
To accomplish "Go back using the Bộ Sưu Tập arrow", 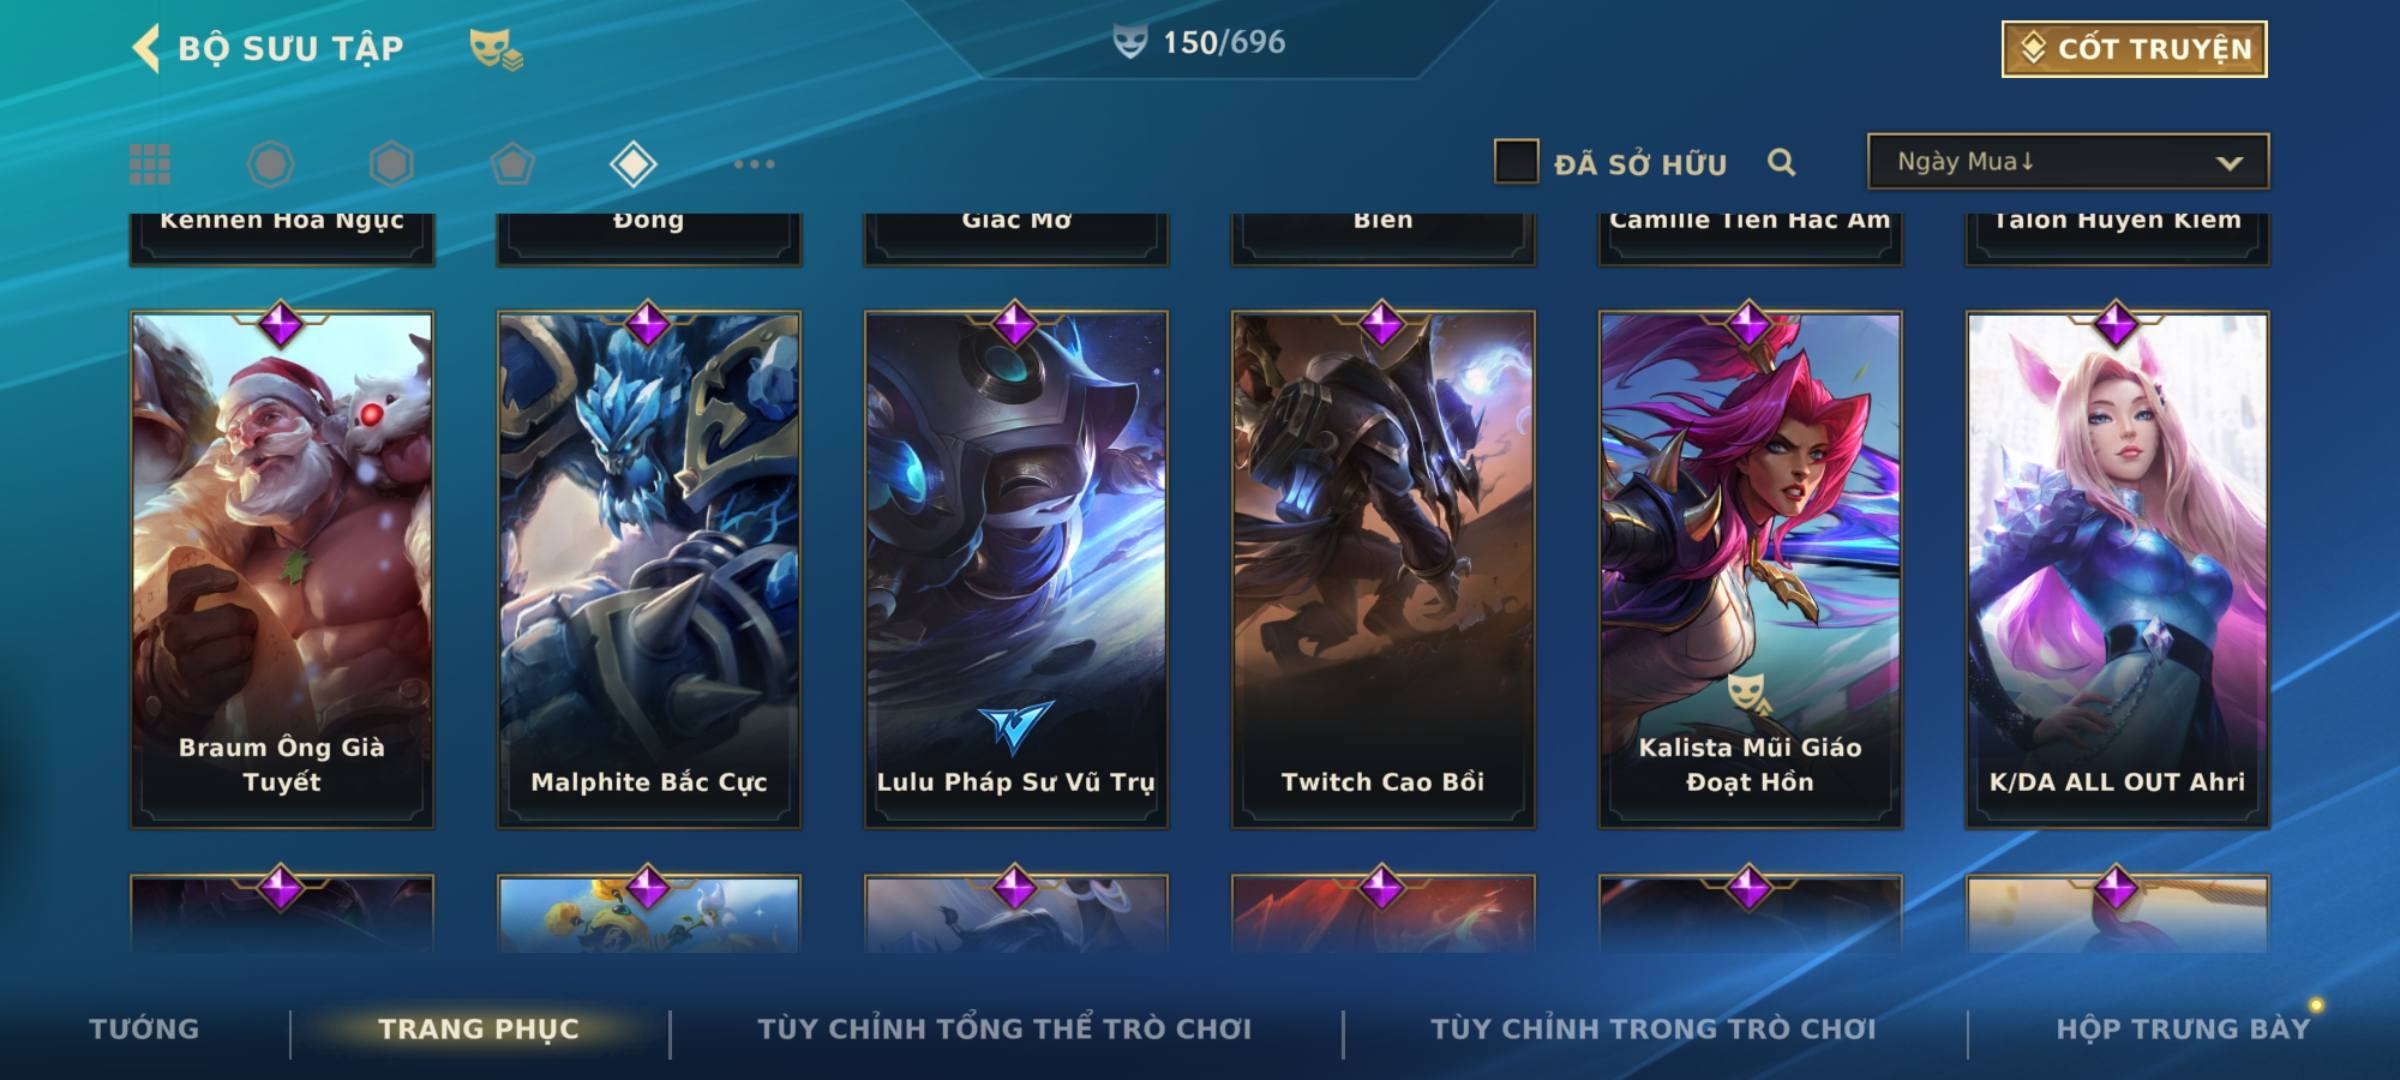I will click(146, 49).
